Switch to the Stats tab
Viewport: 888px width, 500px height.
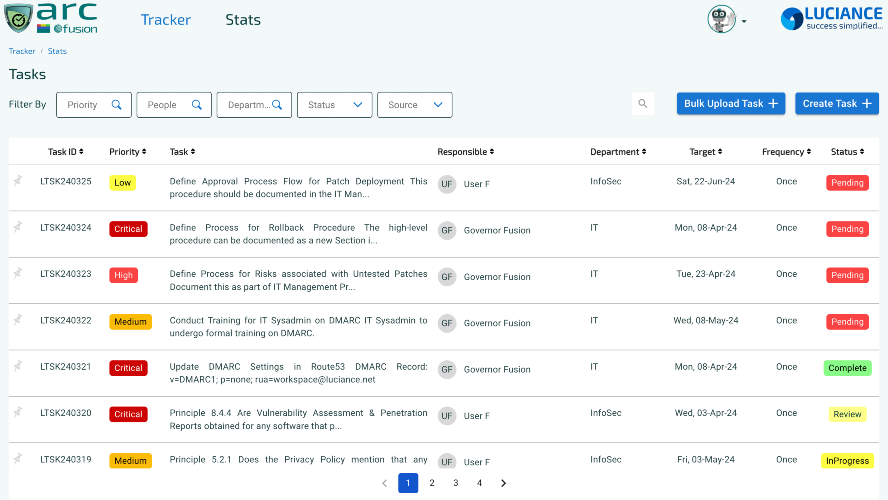[x=243, y=20]
